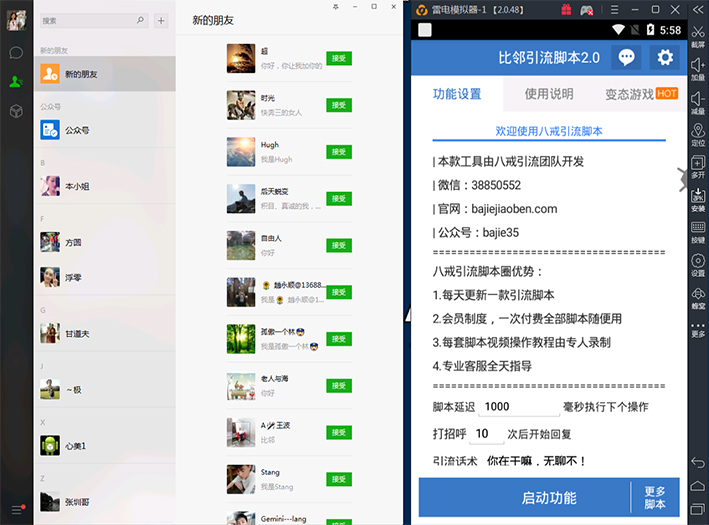Click the 打招呼 count field showing 10

pyautogui.click(x=487, y=434)
